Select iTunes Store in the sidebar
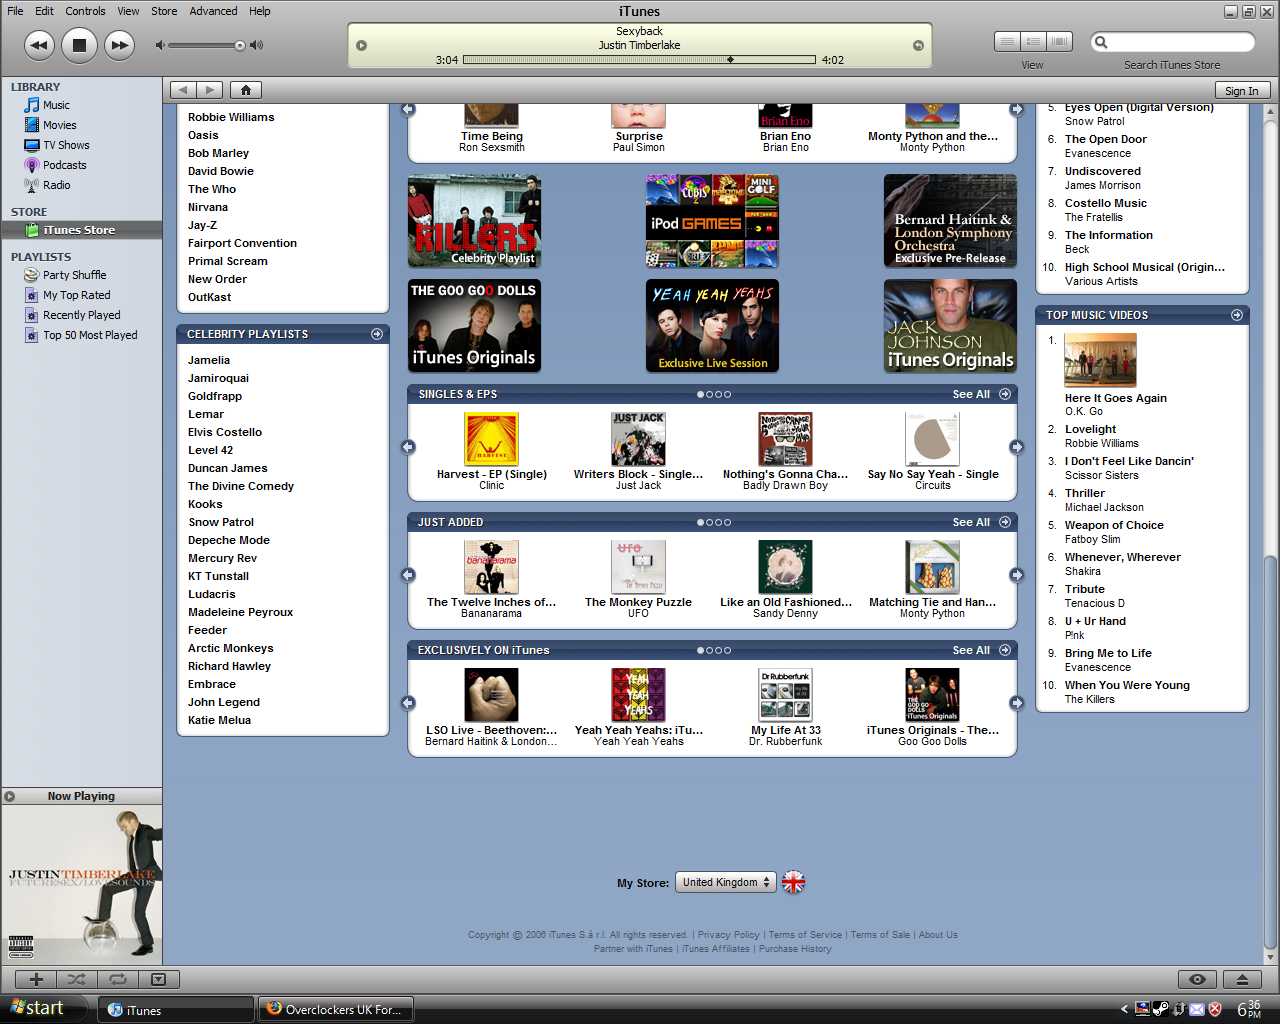Screen dimensions: 1280x1024 (81, 230)
